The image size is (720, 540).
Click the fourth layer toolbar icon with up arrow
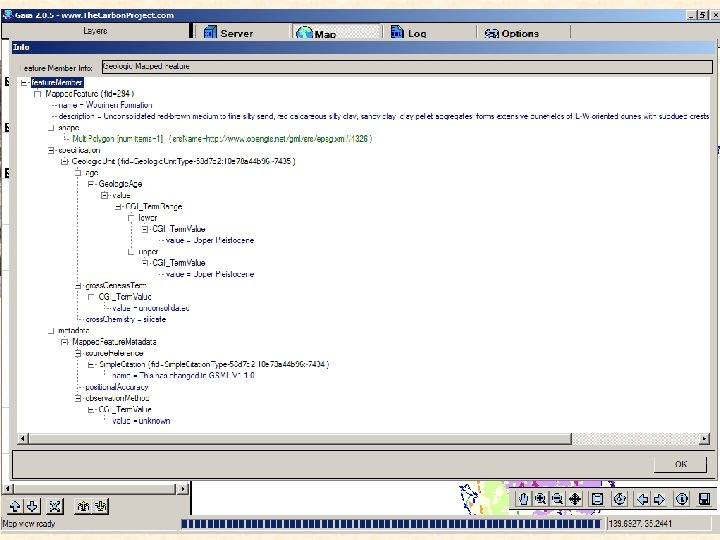(x=83, y=506)
